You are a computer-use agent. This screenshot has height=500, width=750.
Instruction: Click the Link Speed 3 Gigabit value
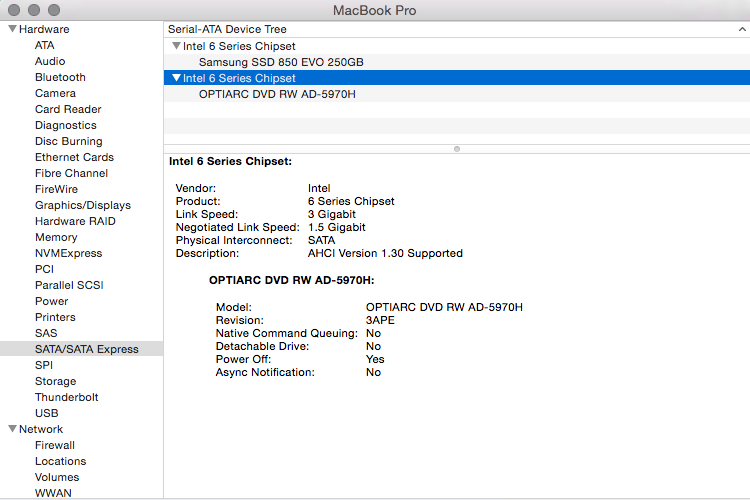point(332,214)
